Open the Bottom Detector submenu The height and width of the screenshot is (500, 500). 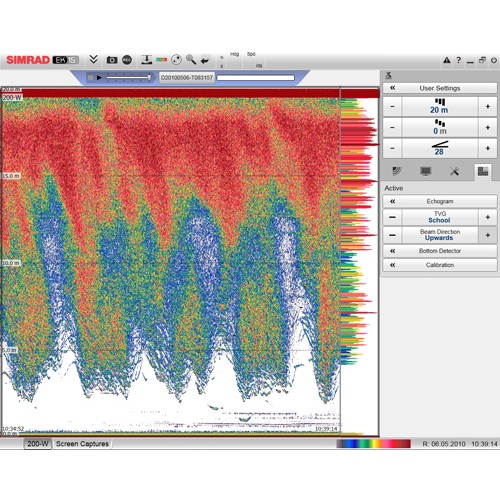pyautogui.click(x=440, y=251)
